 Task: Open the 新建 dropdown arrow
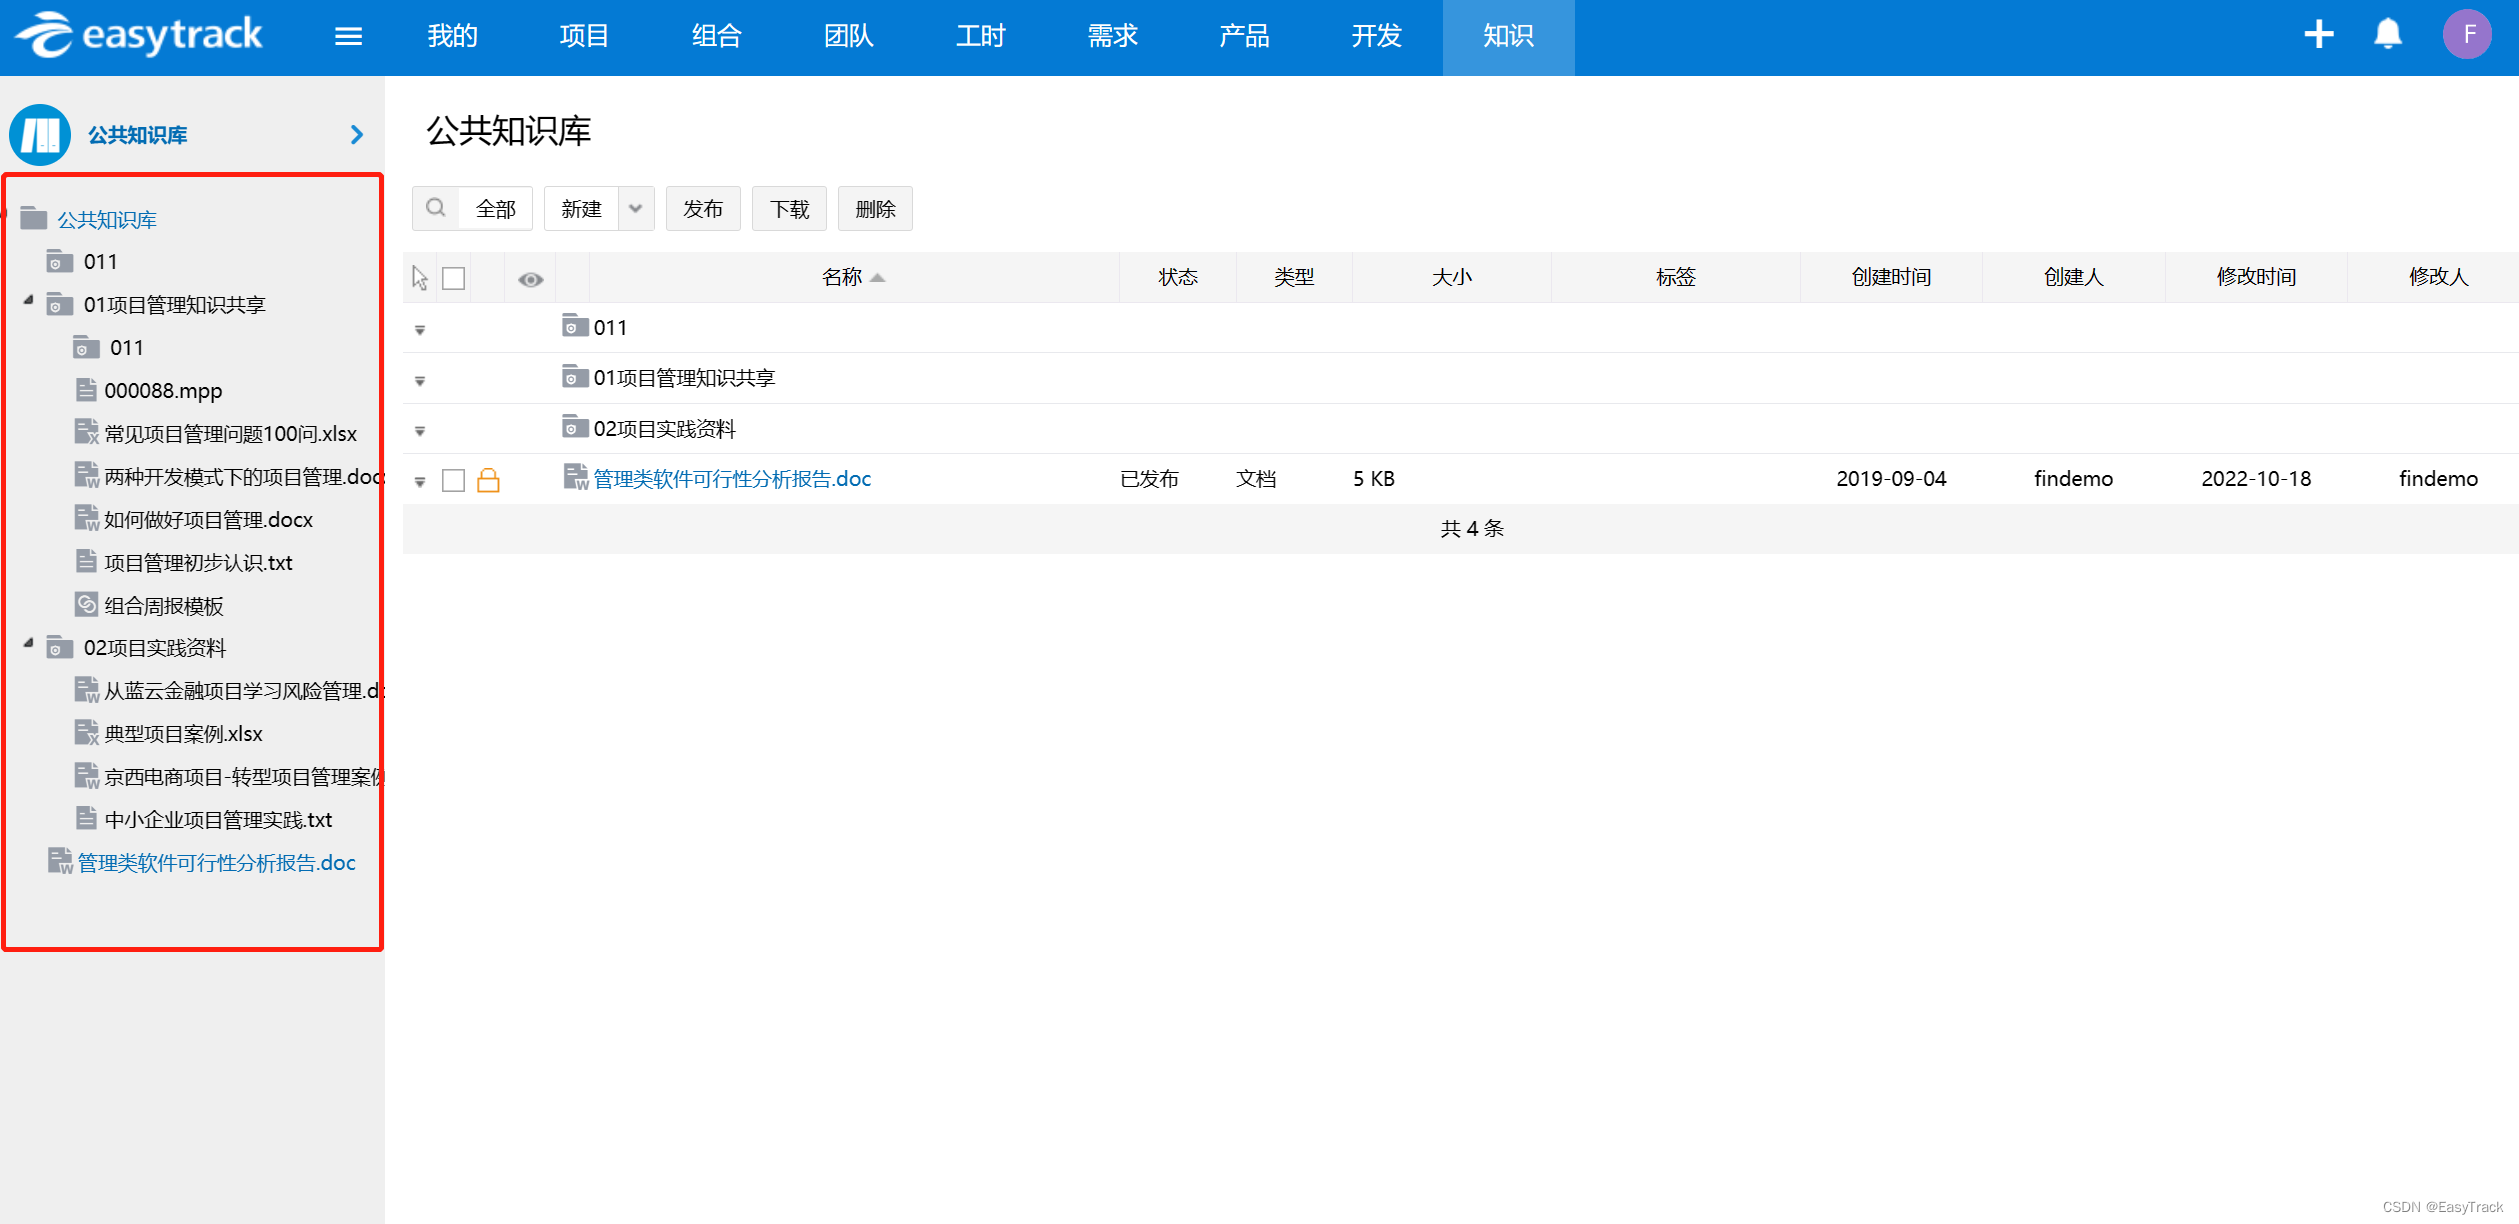[x=635, y=208]
